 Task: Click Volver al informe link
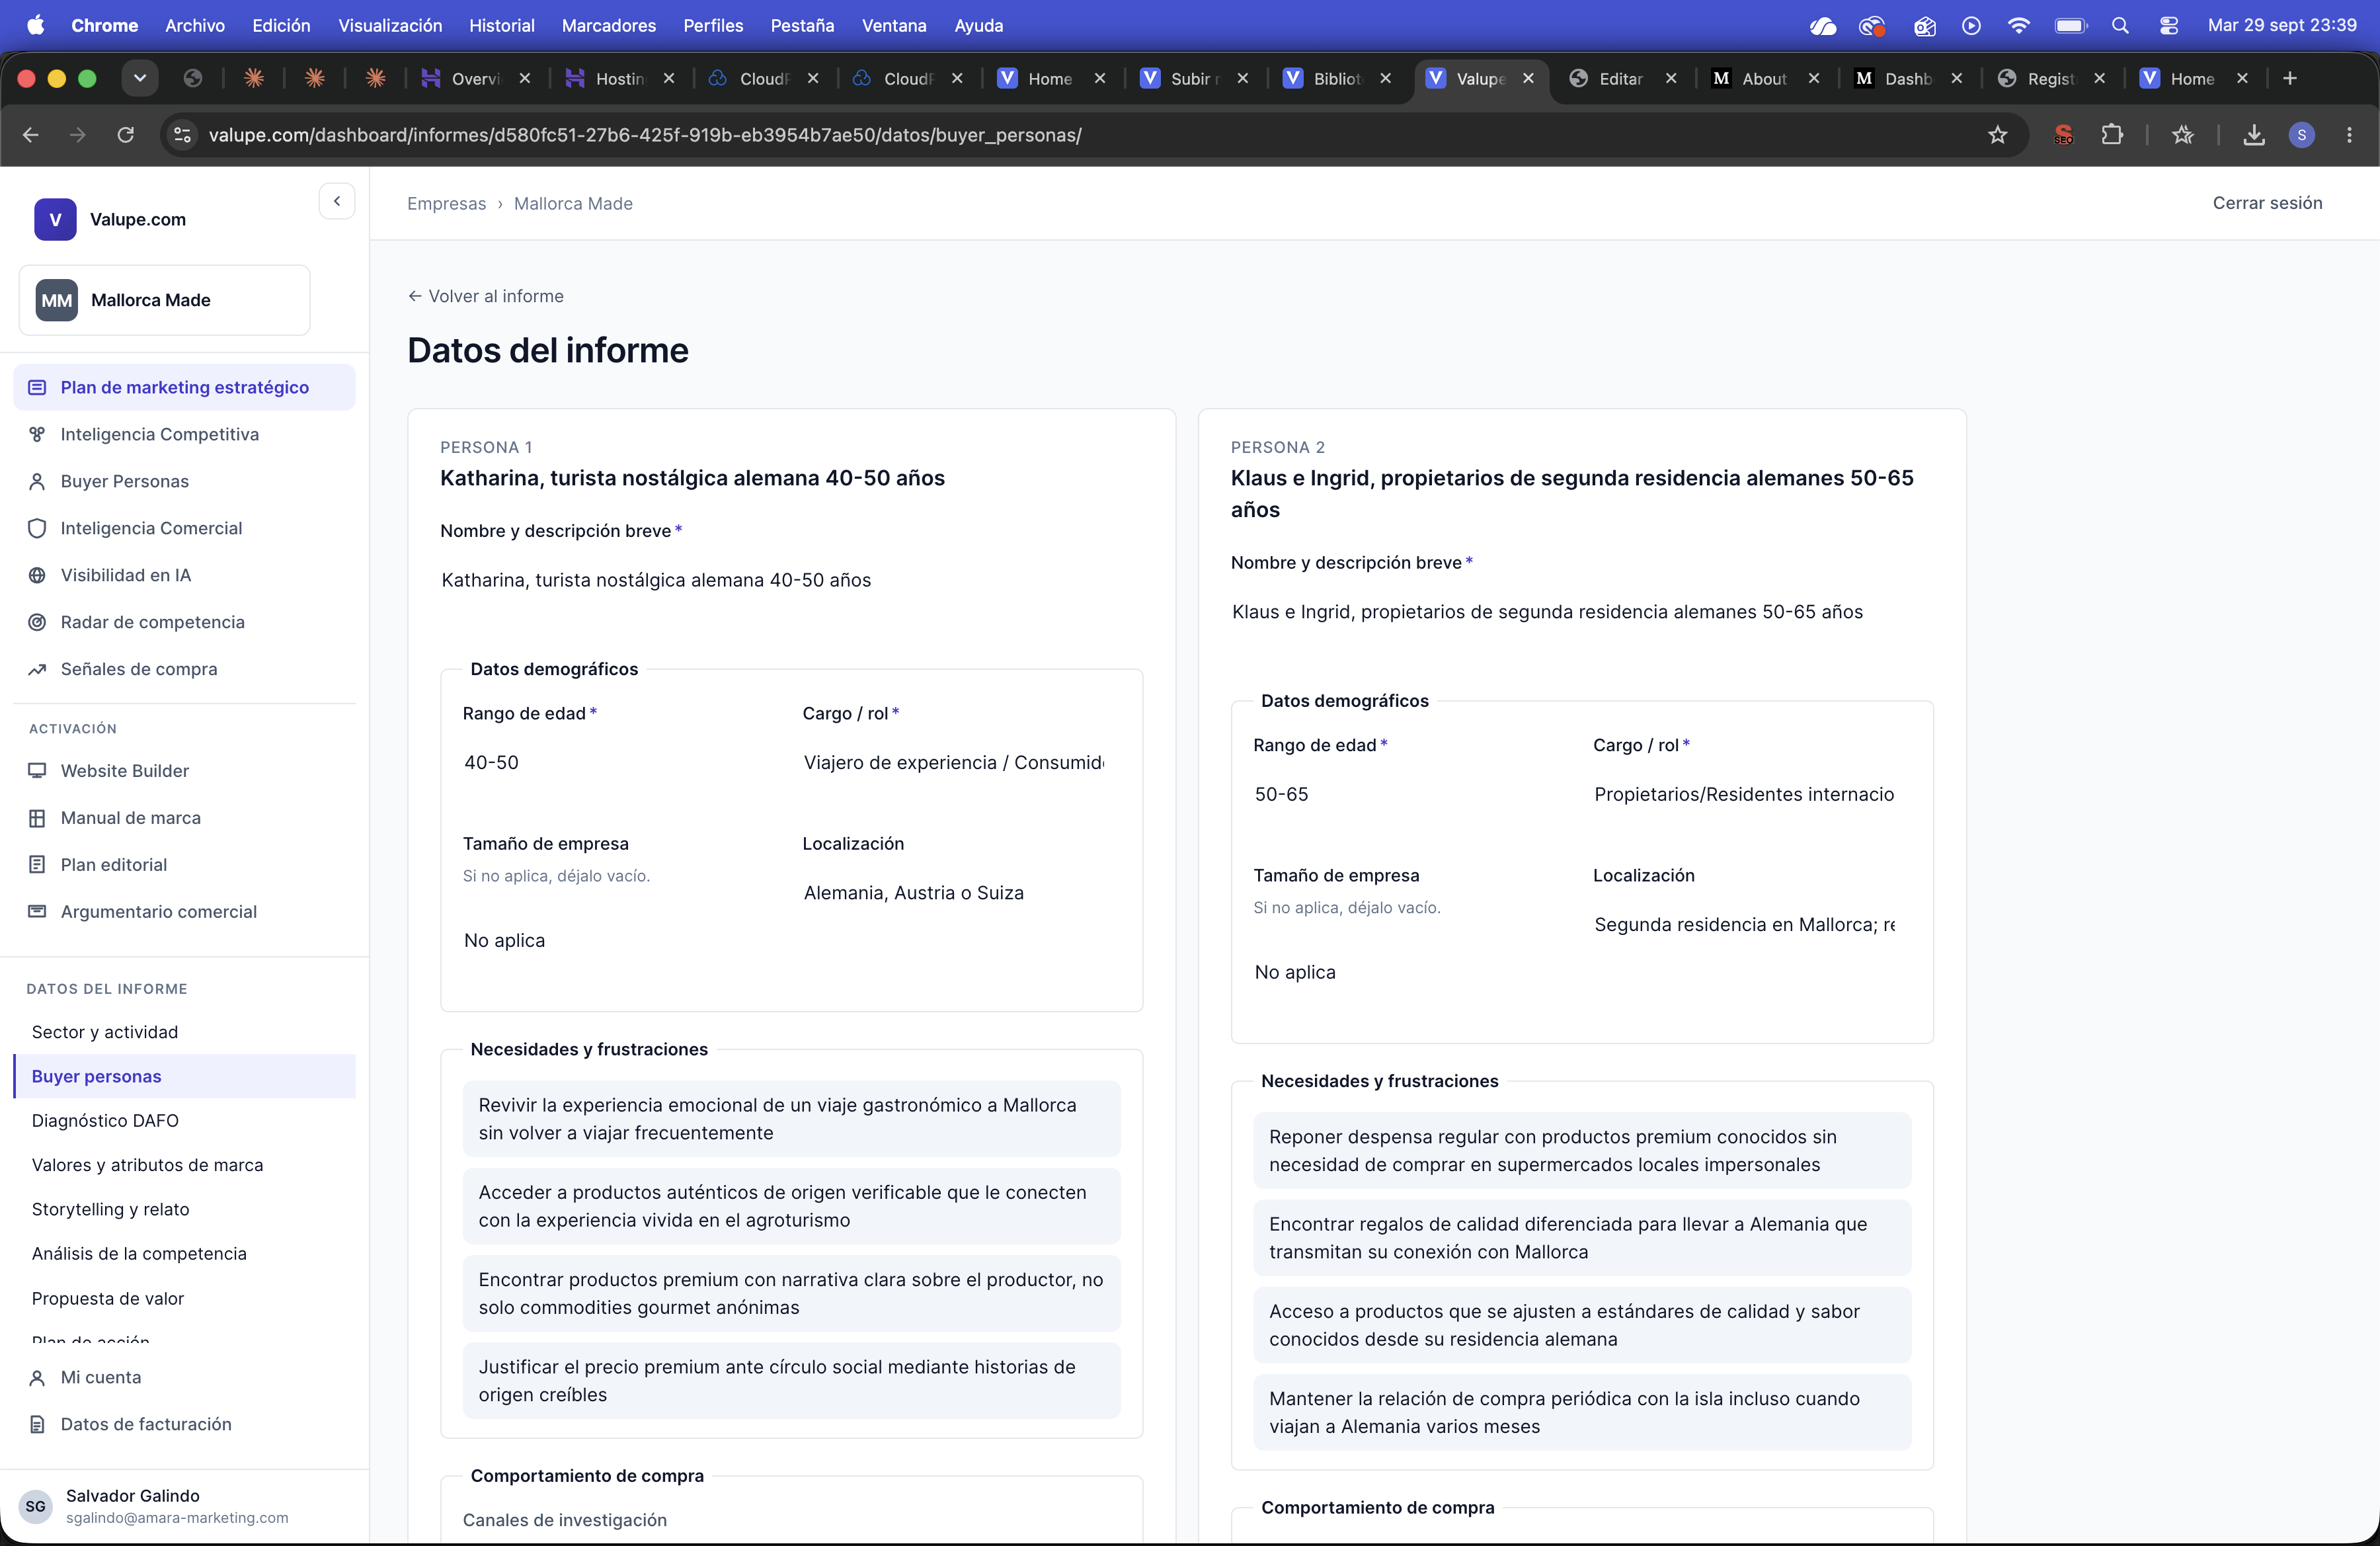pos(486,296)
